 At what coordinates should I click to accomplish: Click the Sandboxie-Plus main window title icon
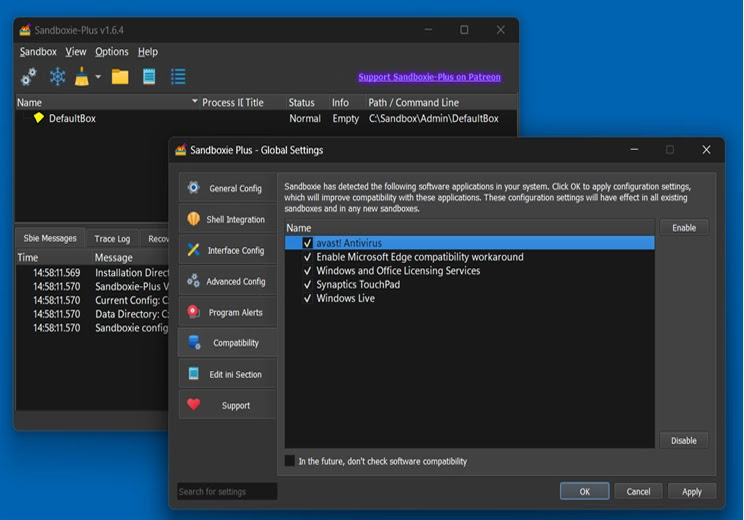tap(25, 30)
